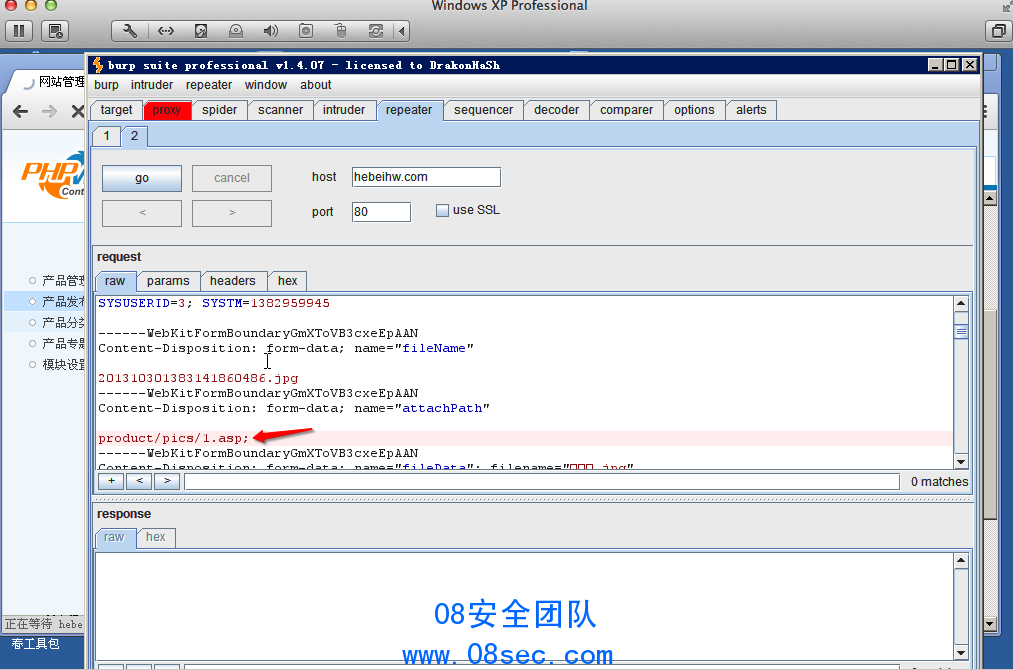Switch to the sequencer tab
The image size is (1013, 670).
(x=483, y=110)
